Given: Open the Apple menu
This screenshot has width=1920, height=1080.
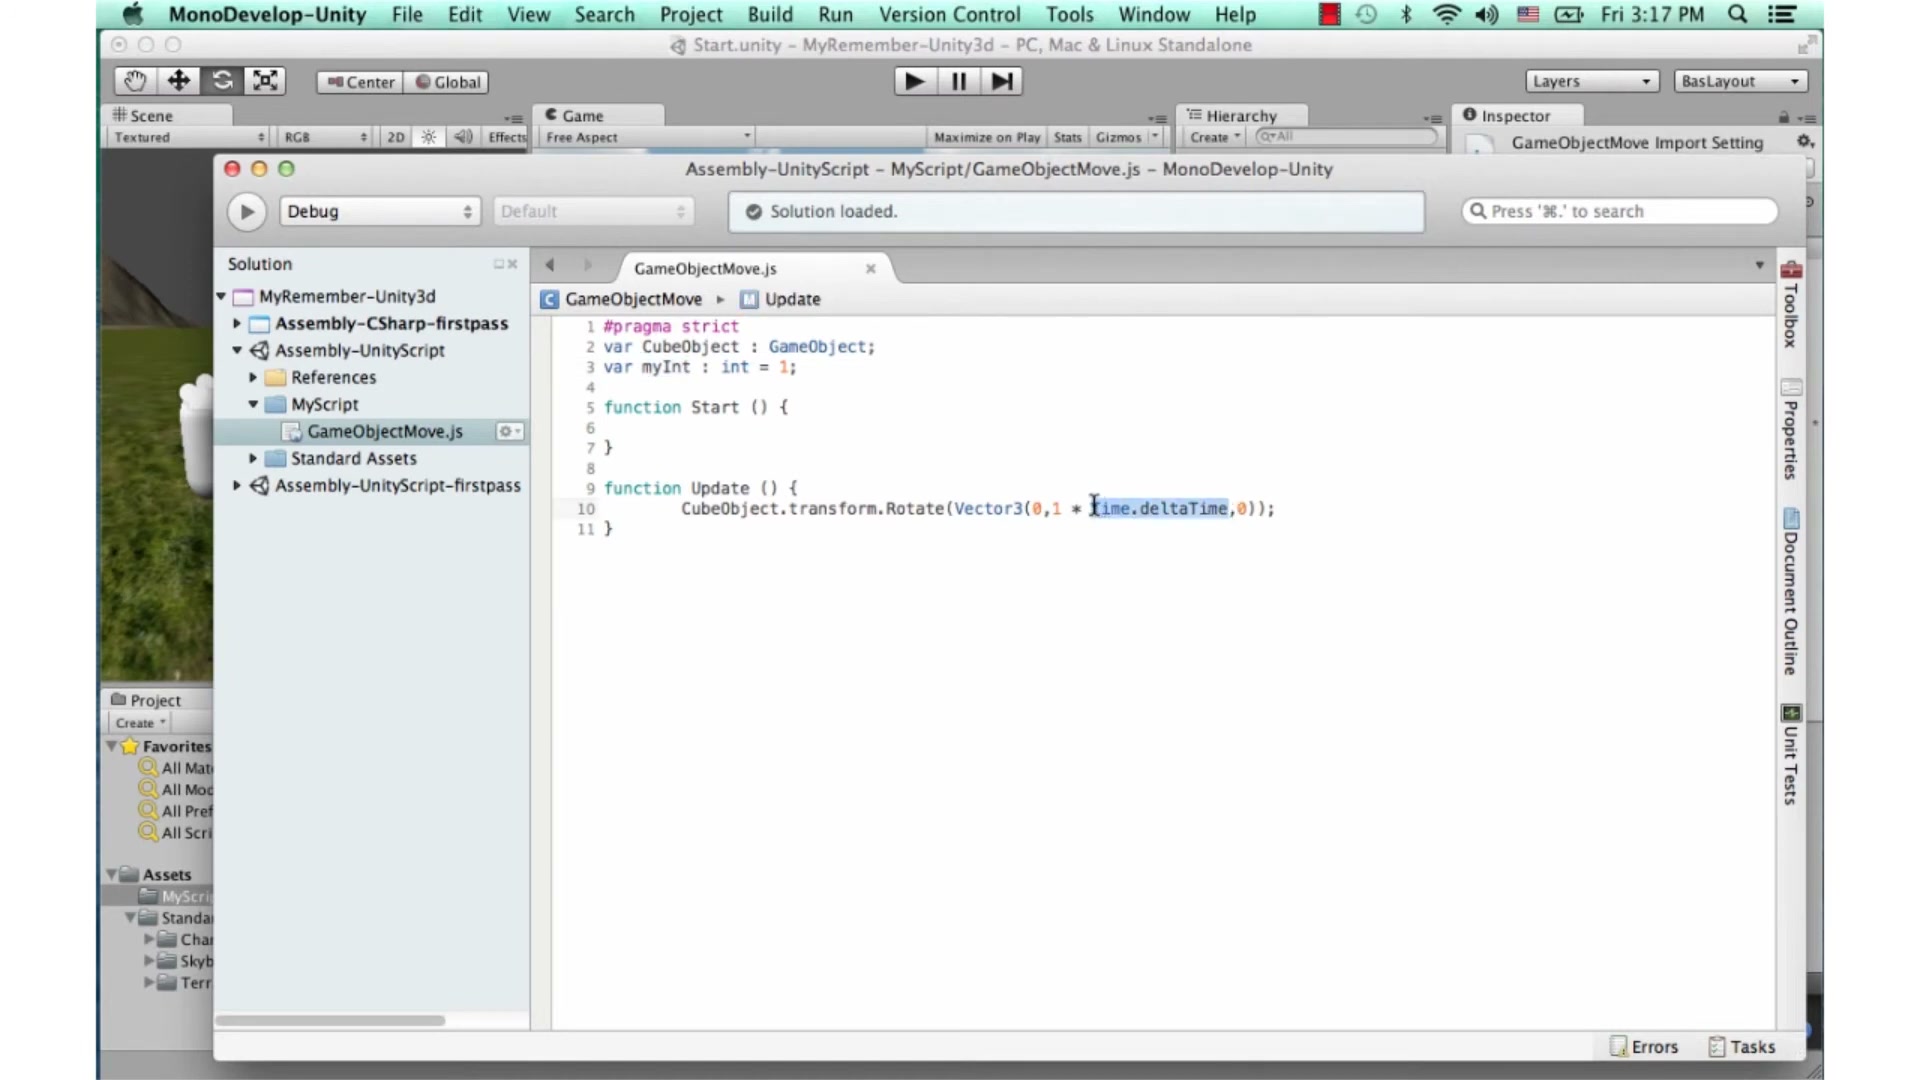Looking at the screenshot, I should click(x=132, y=14).
